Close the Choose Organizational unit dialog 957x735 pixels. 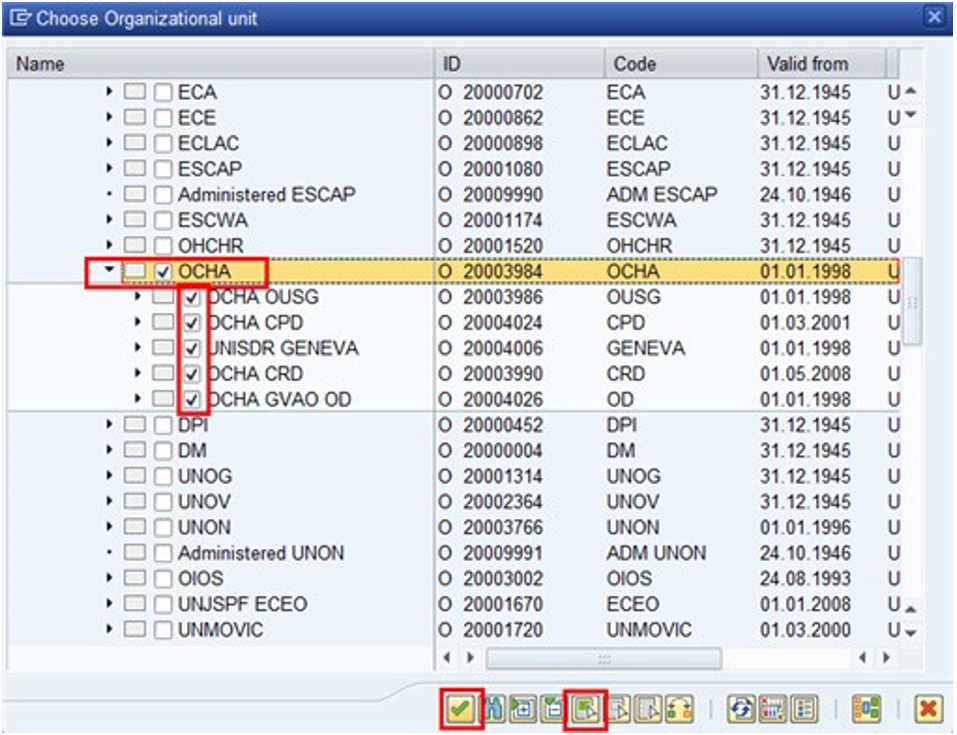(934, 16)
